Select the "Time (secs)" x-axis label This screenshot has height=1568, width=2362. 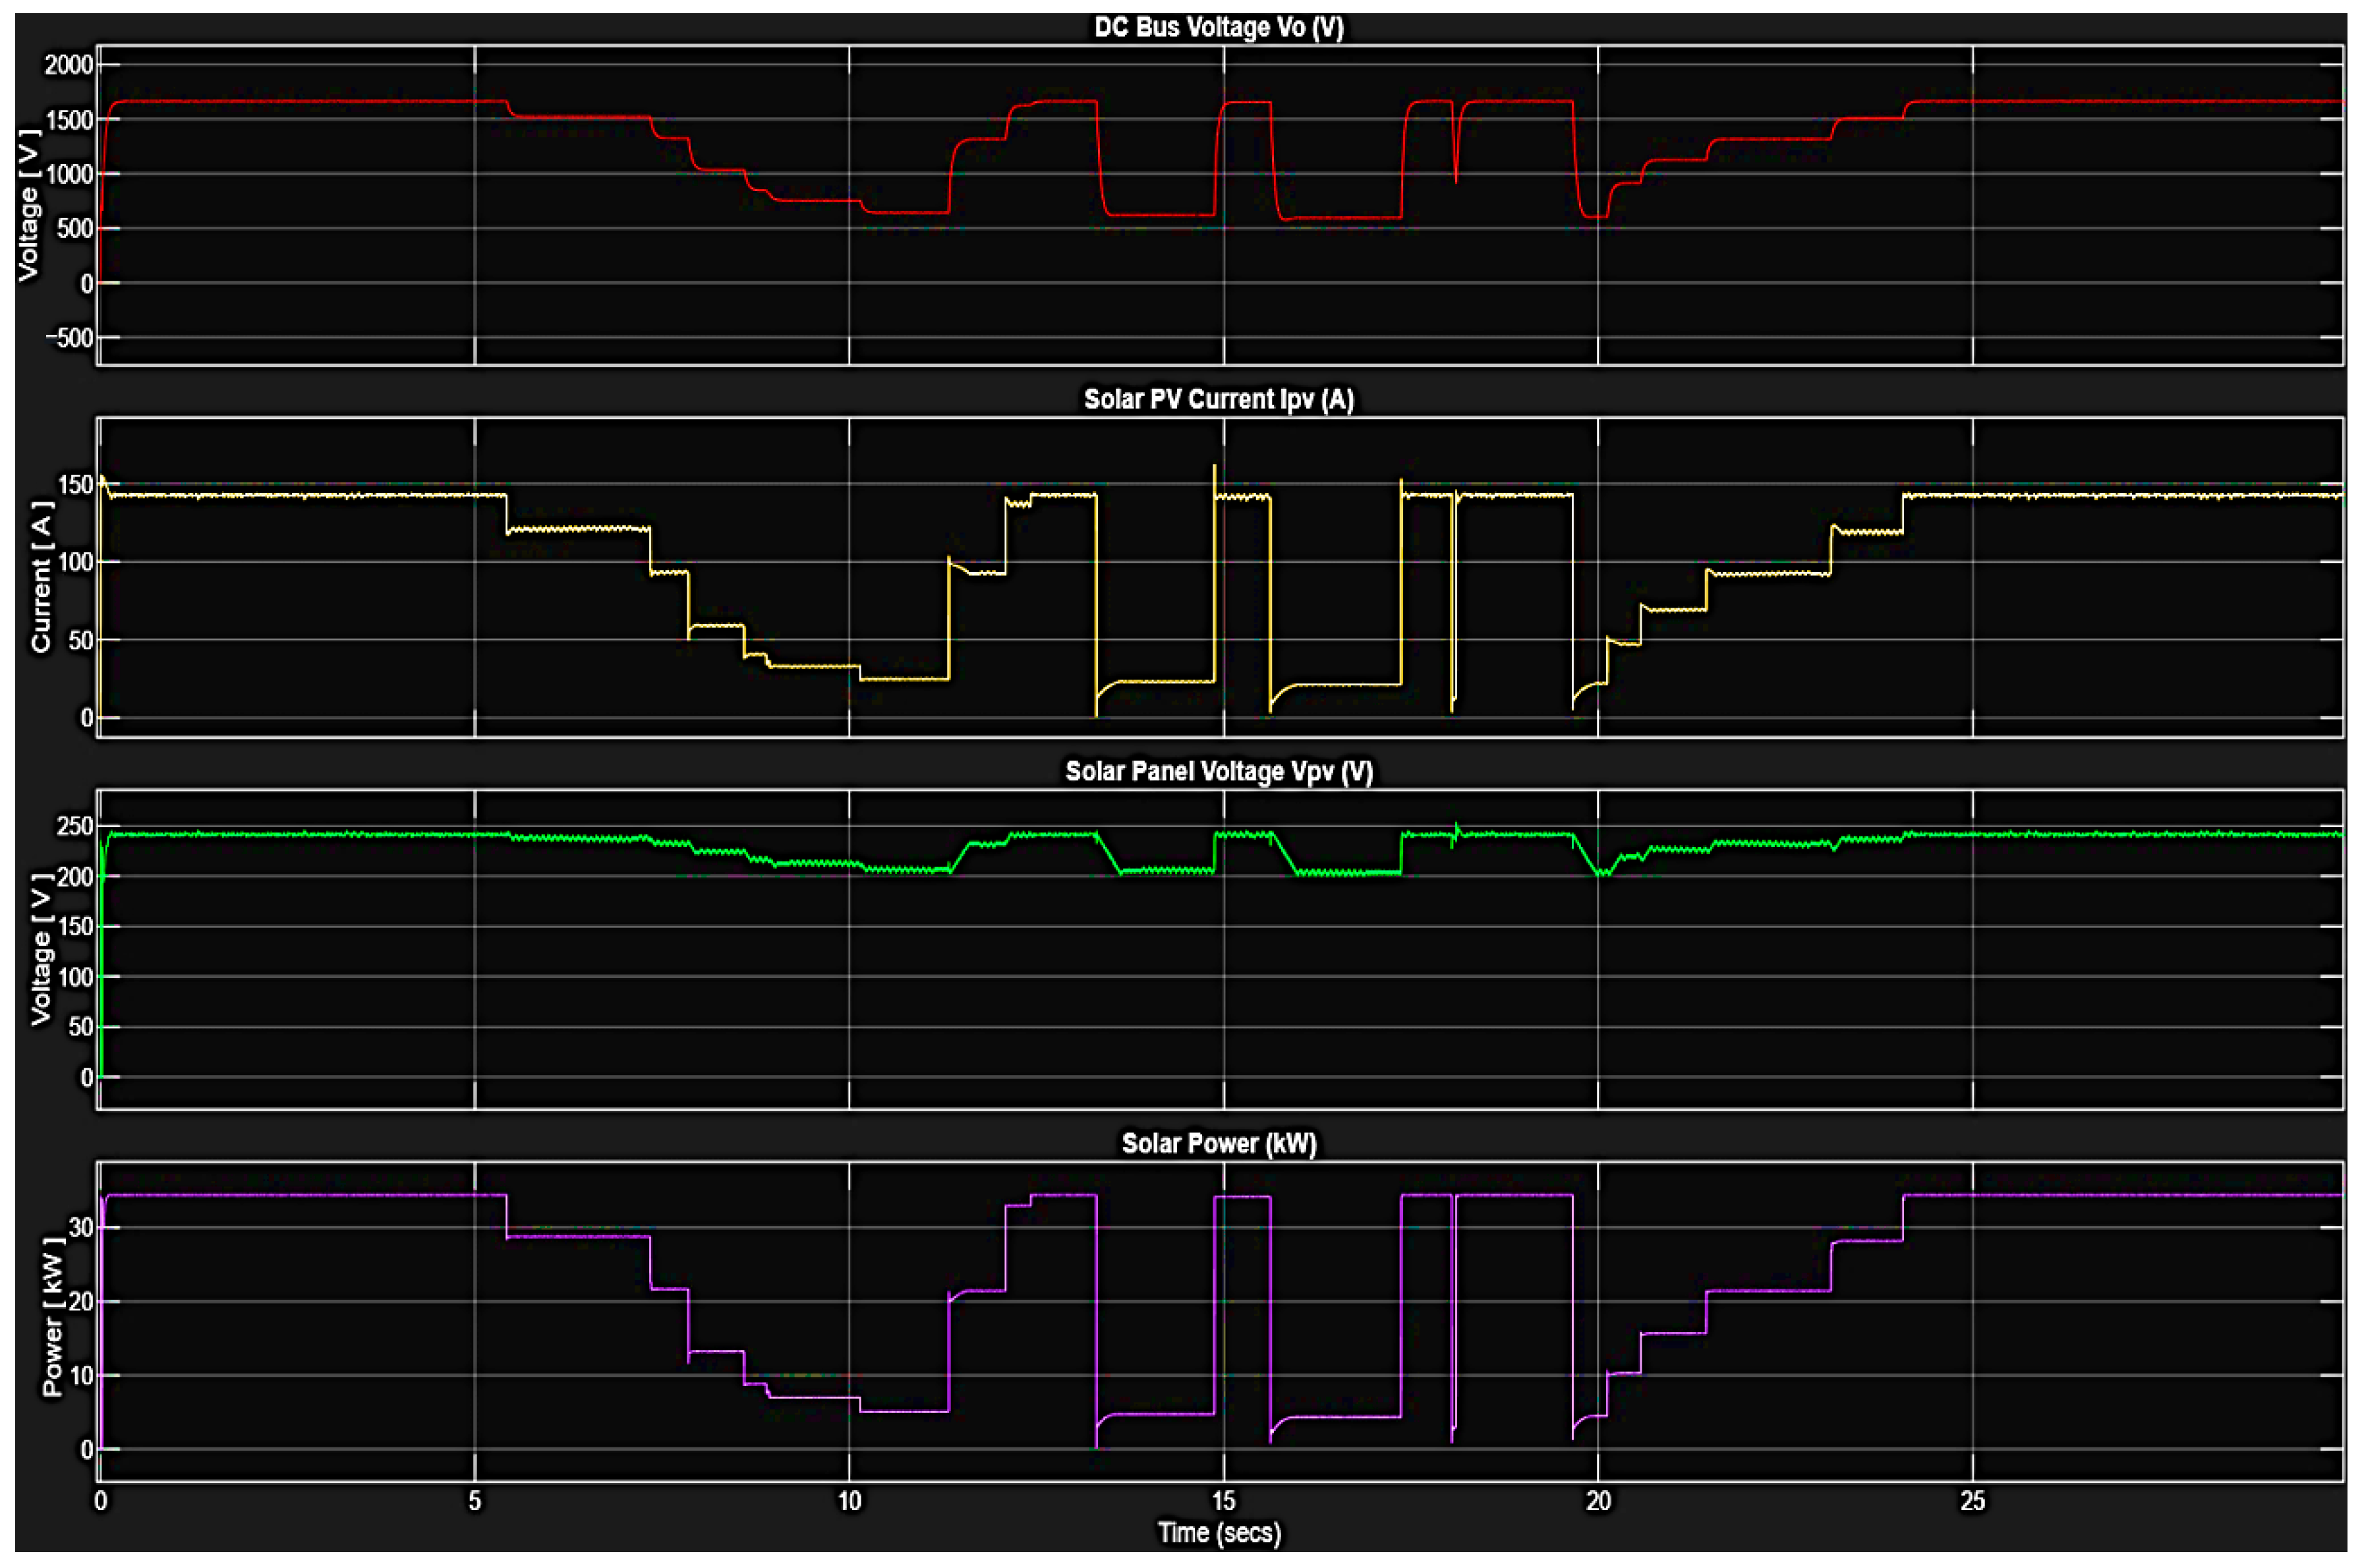[1219, 1532]
